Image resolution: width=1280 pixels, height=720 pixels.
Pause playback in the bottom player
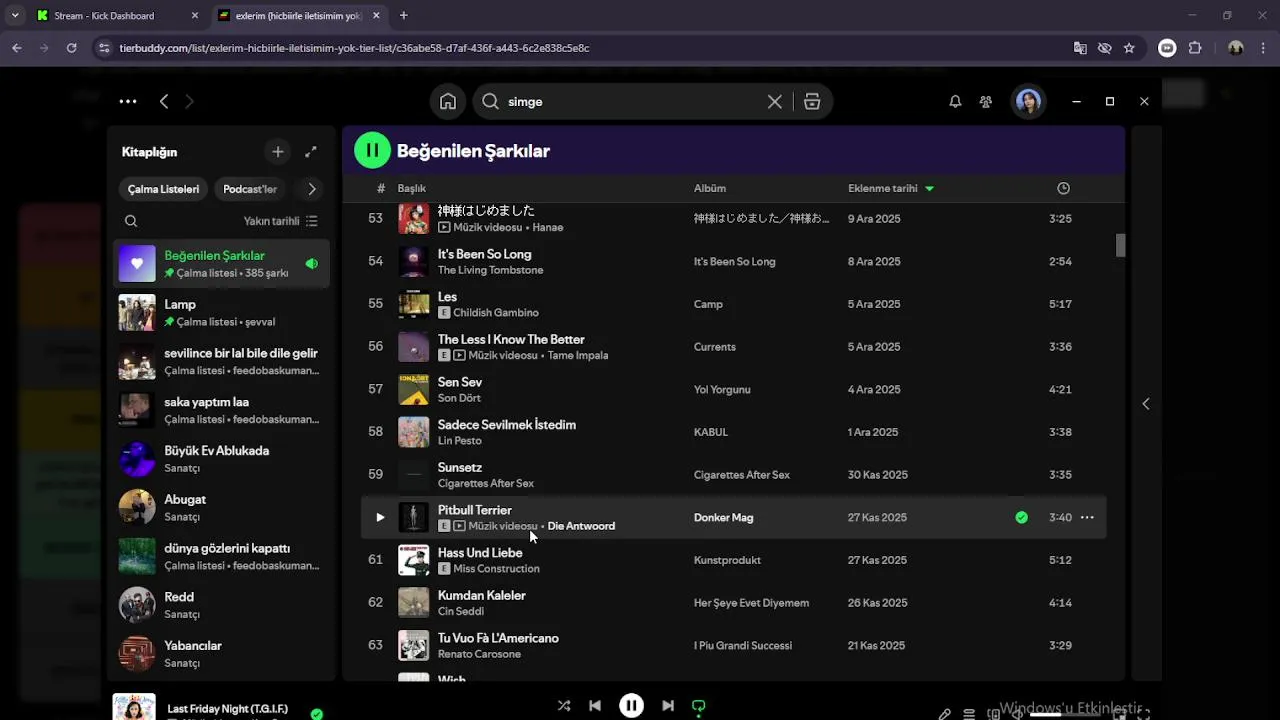pos(631,705)
